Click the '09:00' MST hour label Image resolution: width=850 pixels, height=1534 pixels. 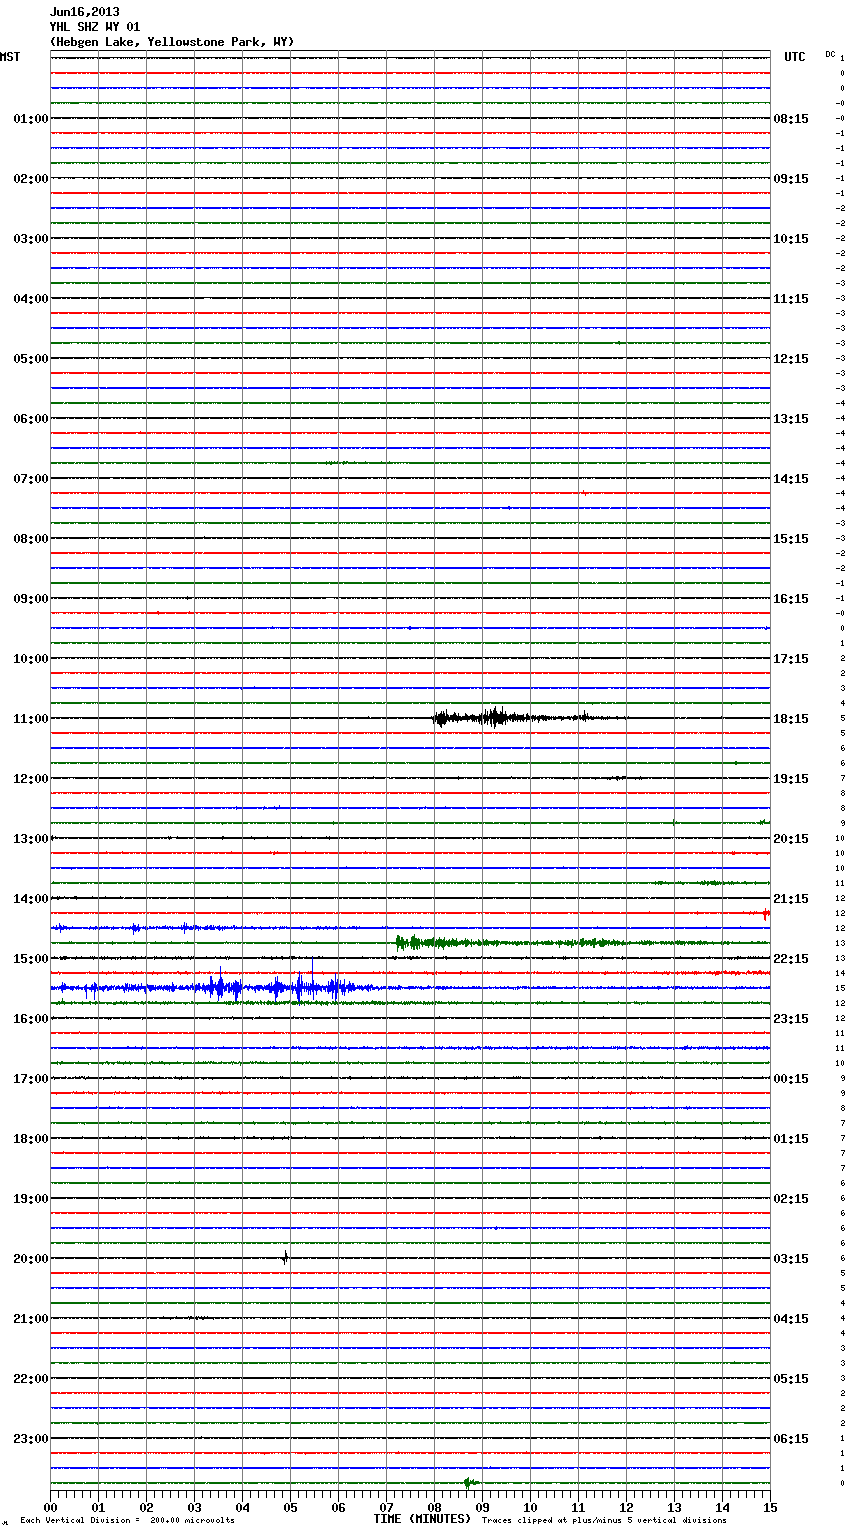click(x=30, y=598)
